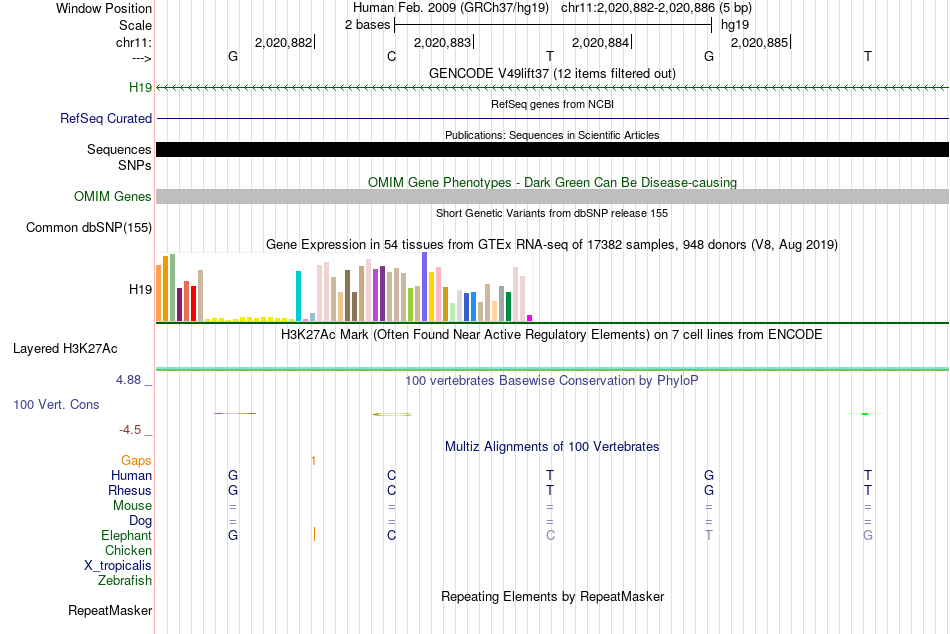Click the RefSeq genes from NCBI title
The image size is (950, 634).
coord(552,104)
